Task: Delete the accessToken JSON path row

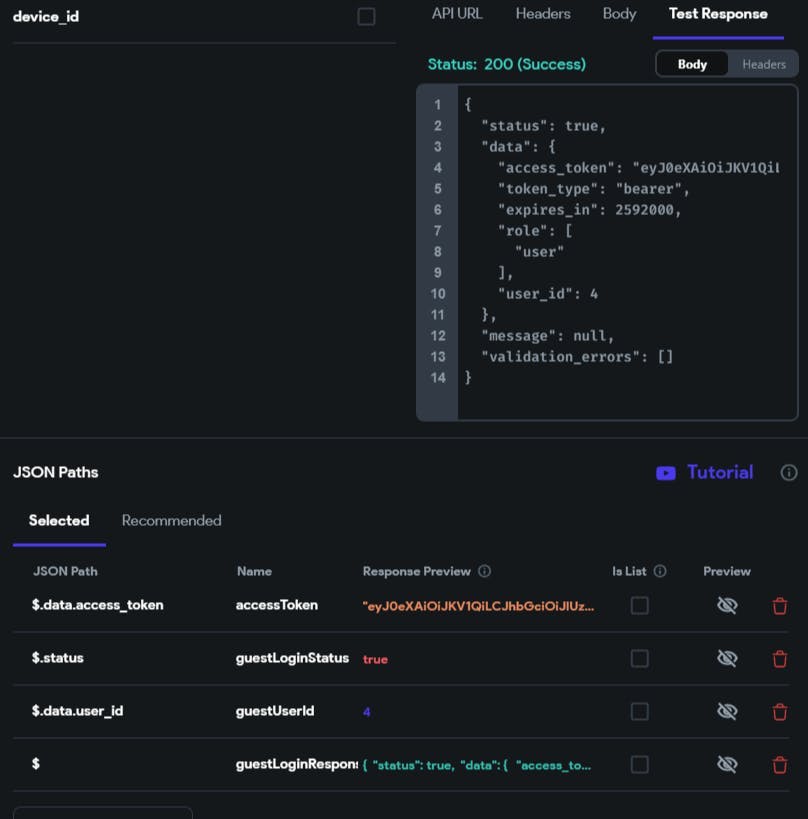Action: tap(780, 606)
